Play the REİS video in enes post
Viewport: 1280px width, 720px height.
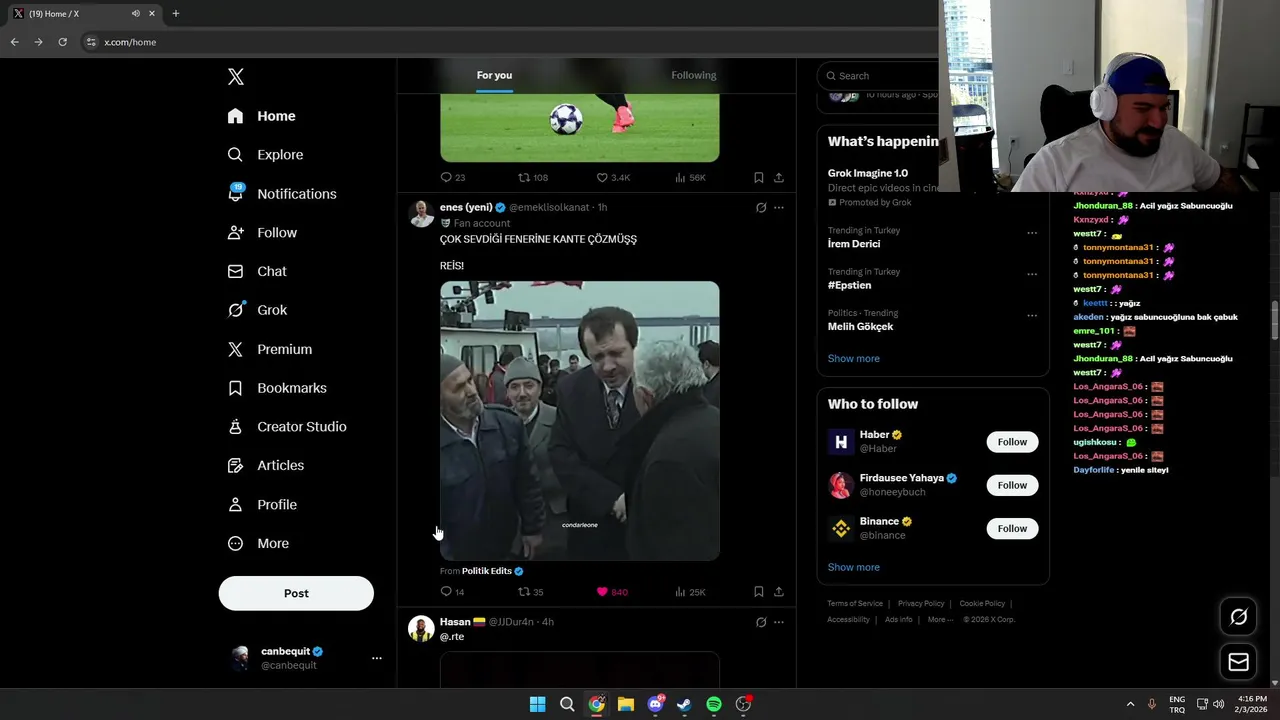(580, 421)
